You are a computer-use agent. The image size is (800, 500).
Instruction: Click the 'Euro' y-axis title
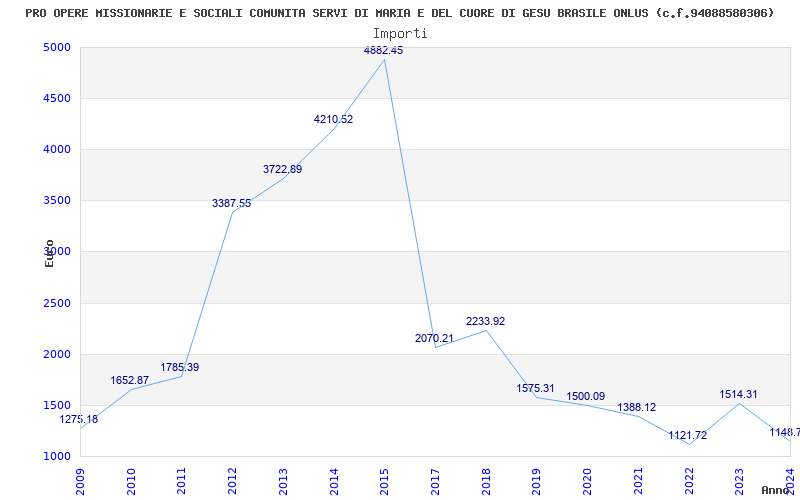pos(49,253)
